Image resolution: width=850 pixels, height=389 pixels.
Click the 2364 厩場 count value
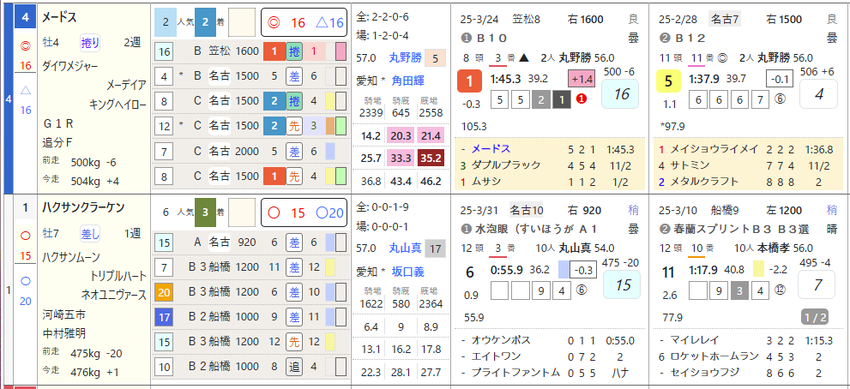431,304
